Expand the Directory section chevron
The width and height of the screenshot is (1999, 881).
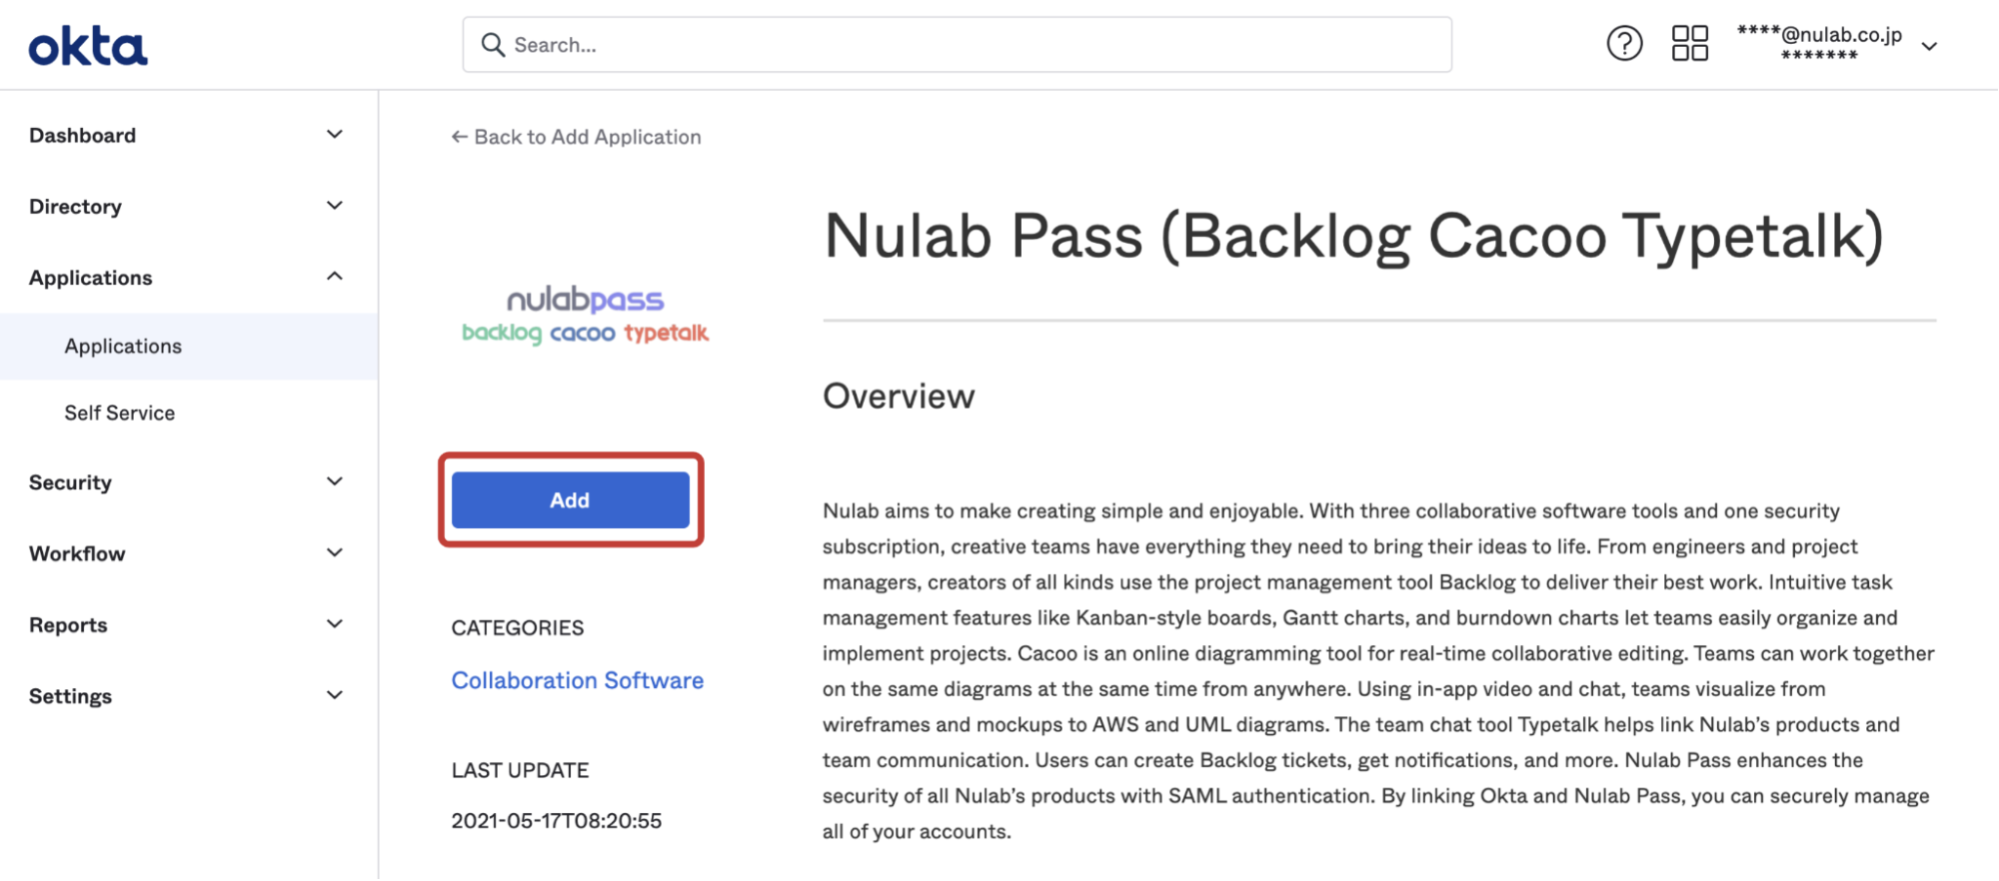click(335, 205)
